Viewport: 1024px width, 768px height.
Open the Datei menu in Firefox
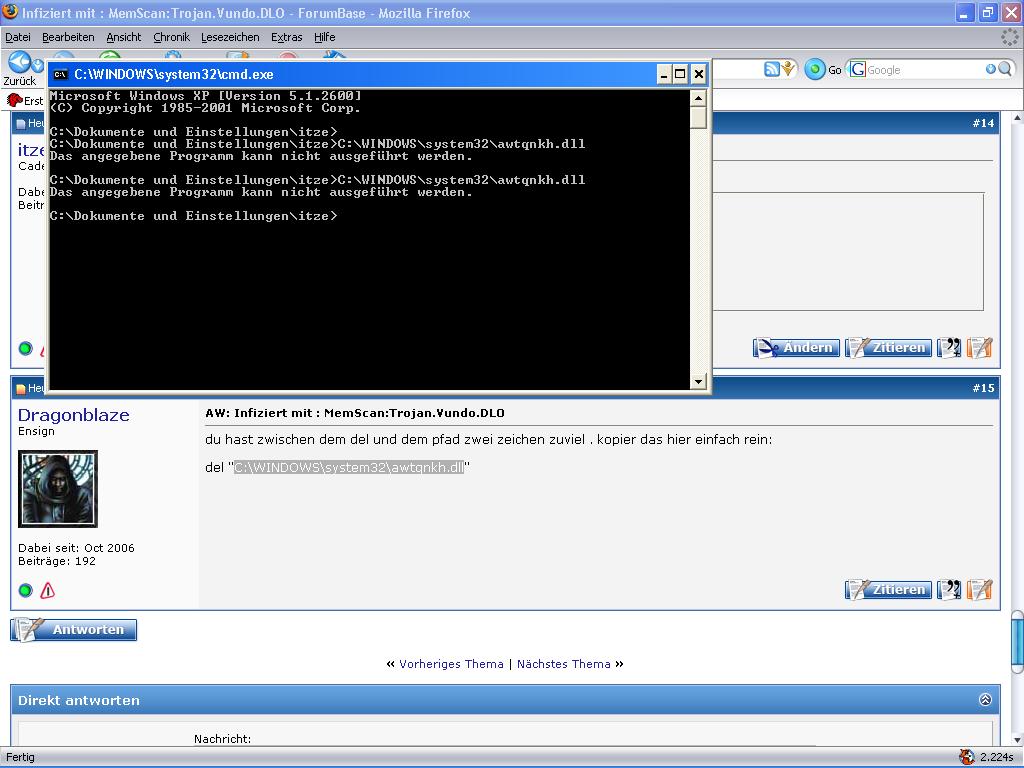tap(18, 37)
